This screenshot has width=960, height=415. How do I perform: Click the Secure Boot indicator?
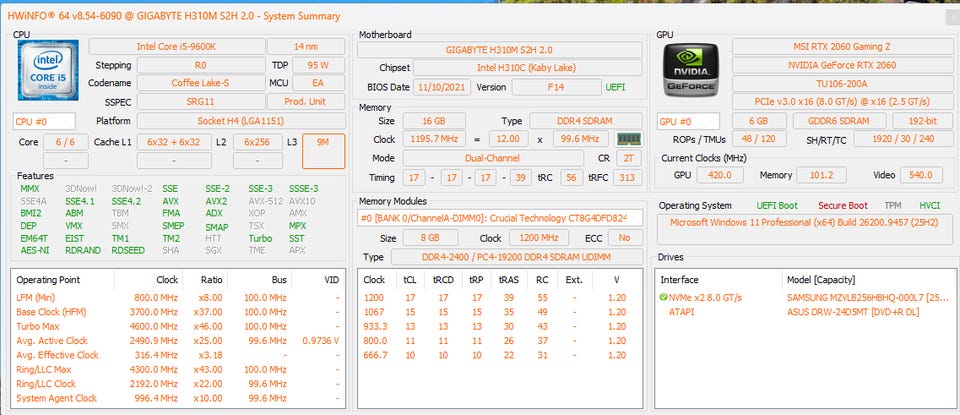[842, 206]
